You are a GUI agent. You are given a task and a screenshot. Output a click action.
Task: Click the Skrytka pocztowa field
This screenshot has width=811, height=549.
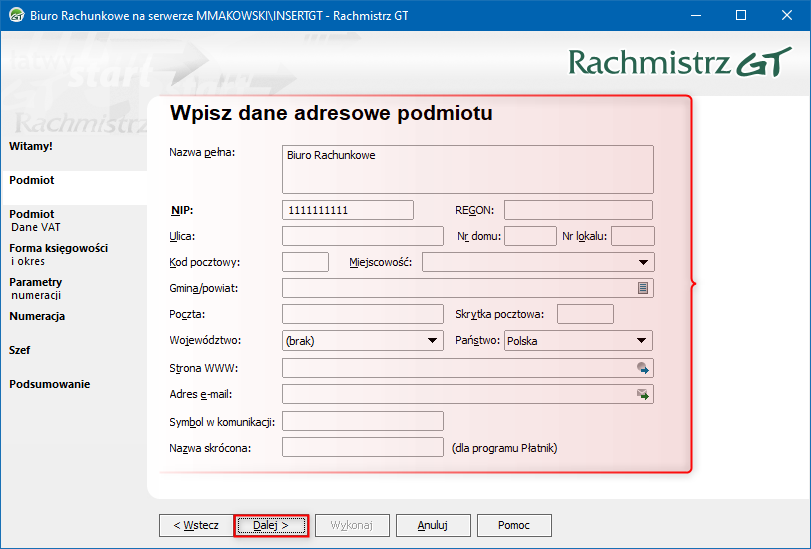[x=585, y=314]
